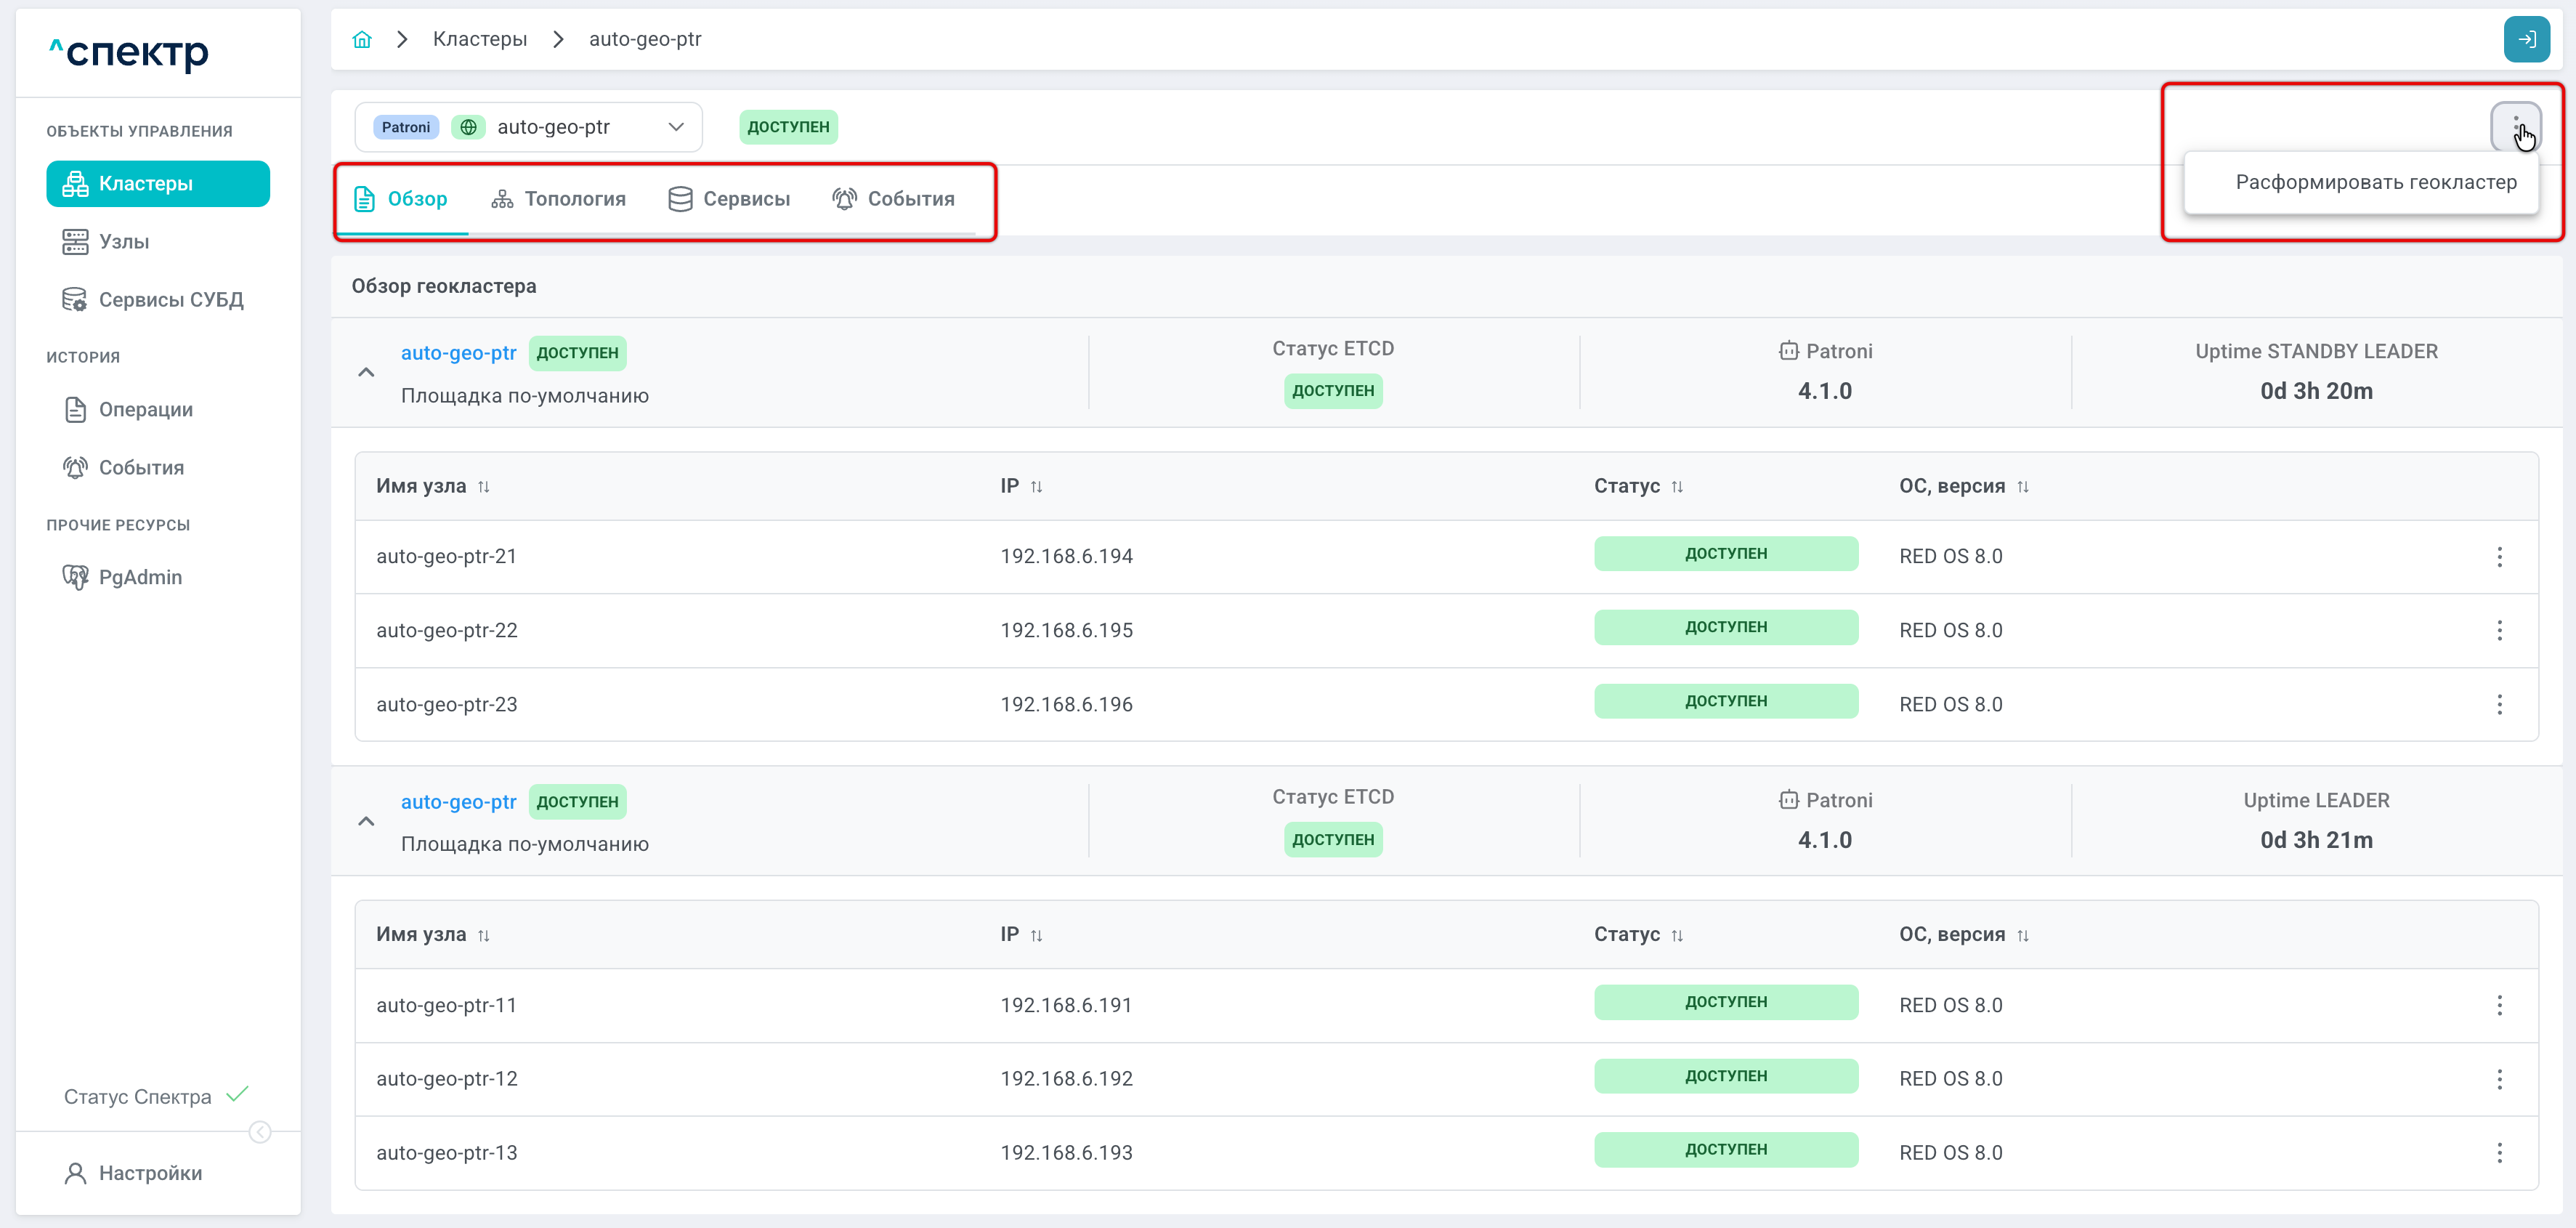This screenshot has height=1228, width=2576.
Task: Open actions menu for node auto-geo-ptr-13
Action: 2499,1153
